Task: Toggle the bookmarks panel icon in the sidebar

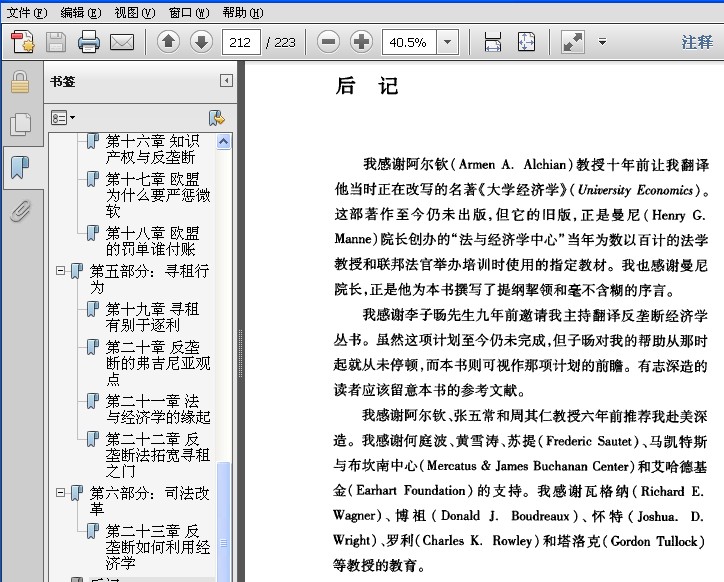Action: [x=20, y=167]
